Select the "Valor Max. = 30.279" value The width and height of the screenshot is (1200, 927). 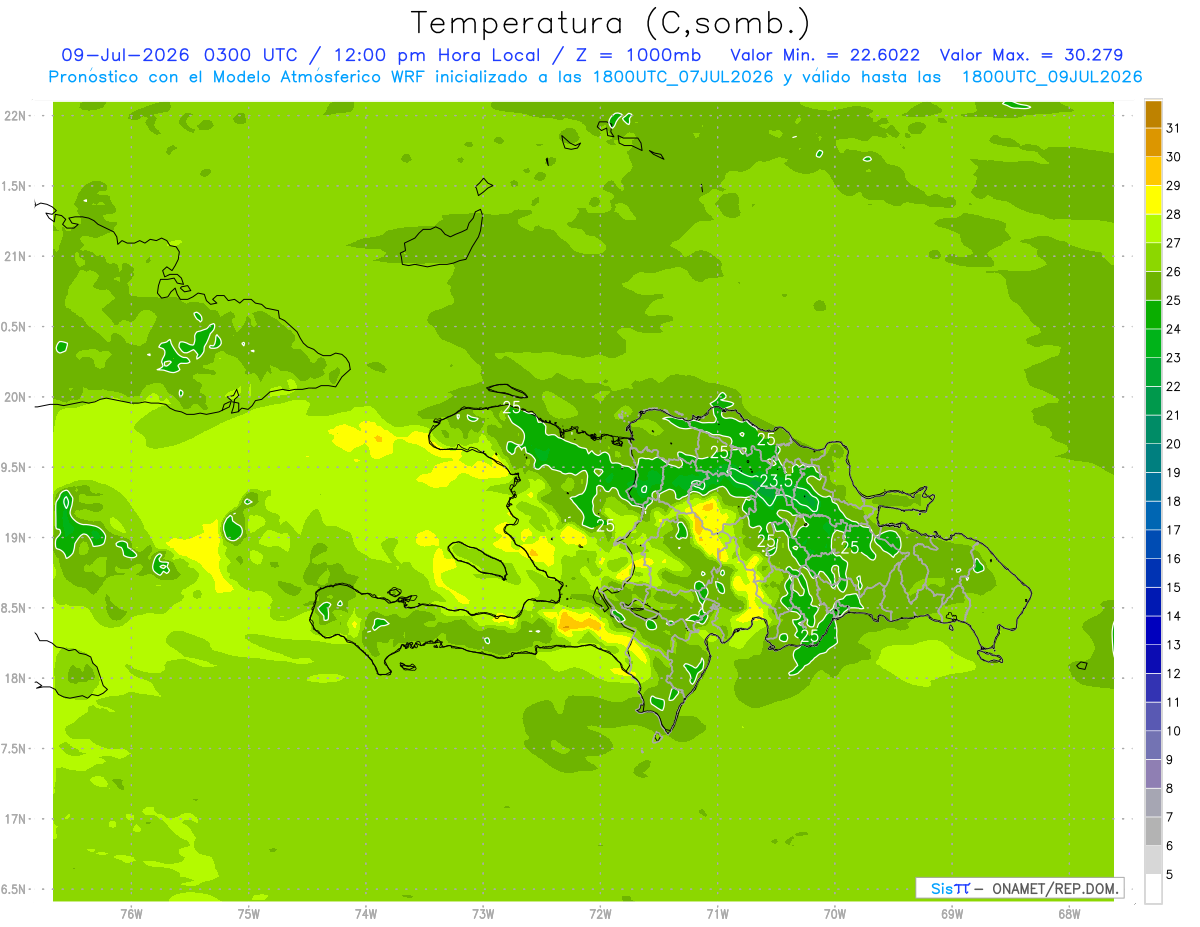click(1031, 55)
